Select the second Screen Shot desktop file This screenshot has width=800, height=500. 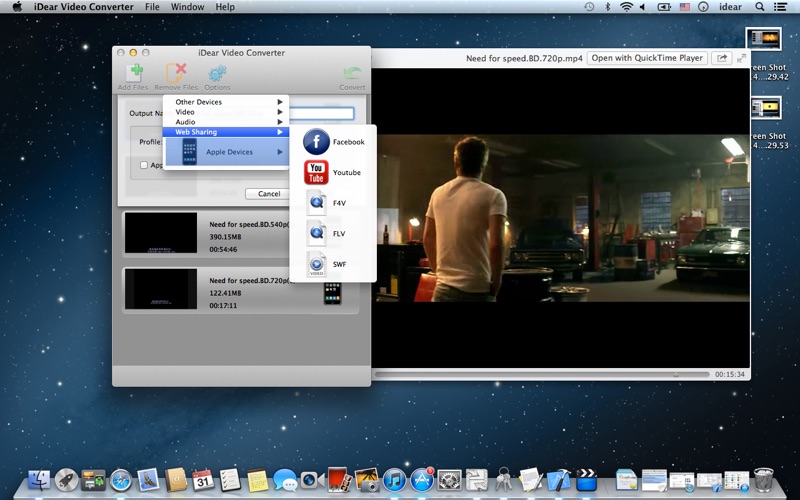764,108
